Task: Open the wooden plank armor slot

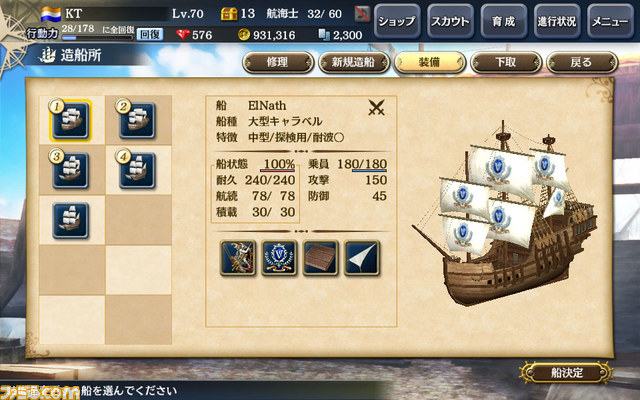Action: coord(320,258)
